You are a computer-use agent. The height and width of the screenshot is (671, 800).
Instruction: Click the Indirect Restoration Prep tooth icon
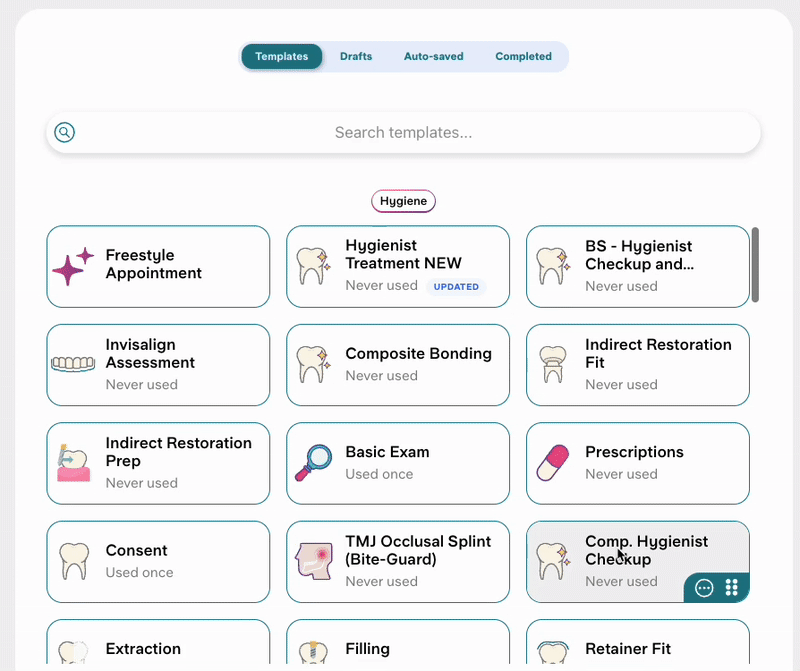click(x=73, y=463)
